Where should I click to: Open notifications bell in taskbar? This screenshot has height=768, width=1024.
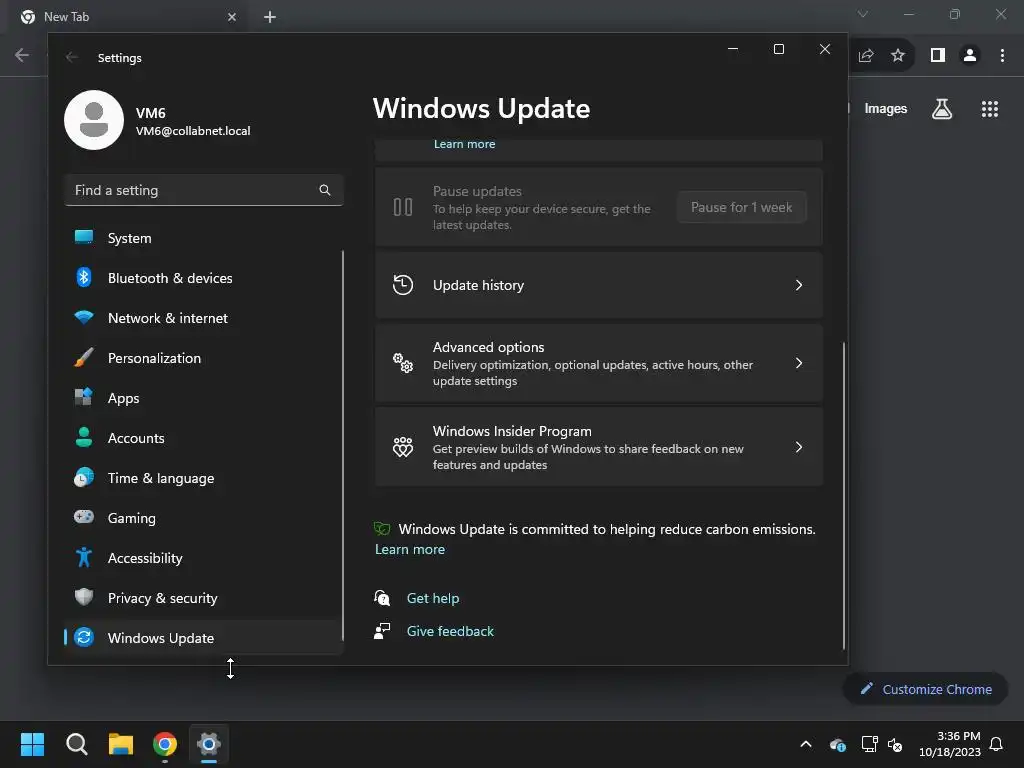pyautogui.click(x=997, y=744)
